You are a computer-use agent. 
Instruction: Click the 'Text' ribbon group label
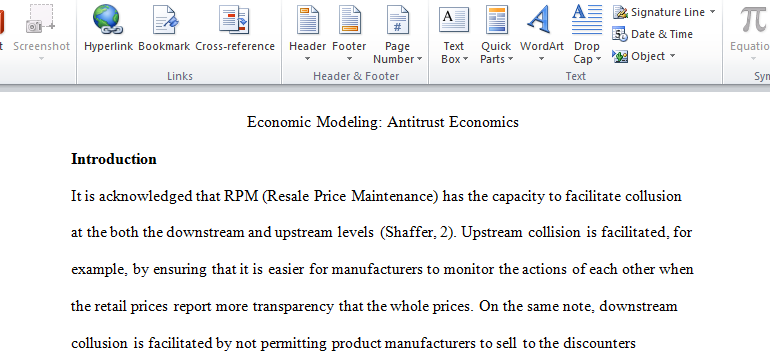point(576,76)
